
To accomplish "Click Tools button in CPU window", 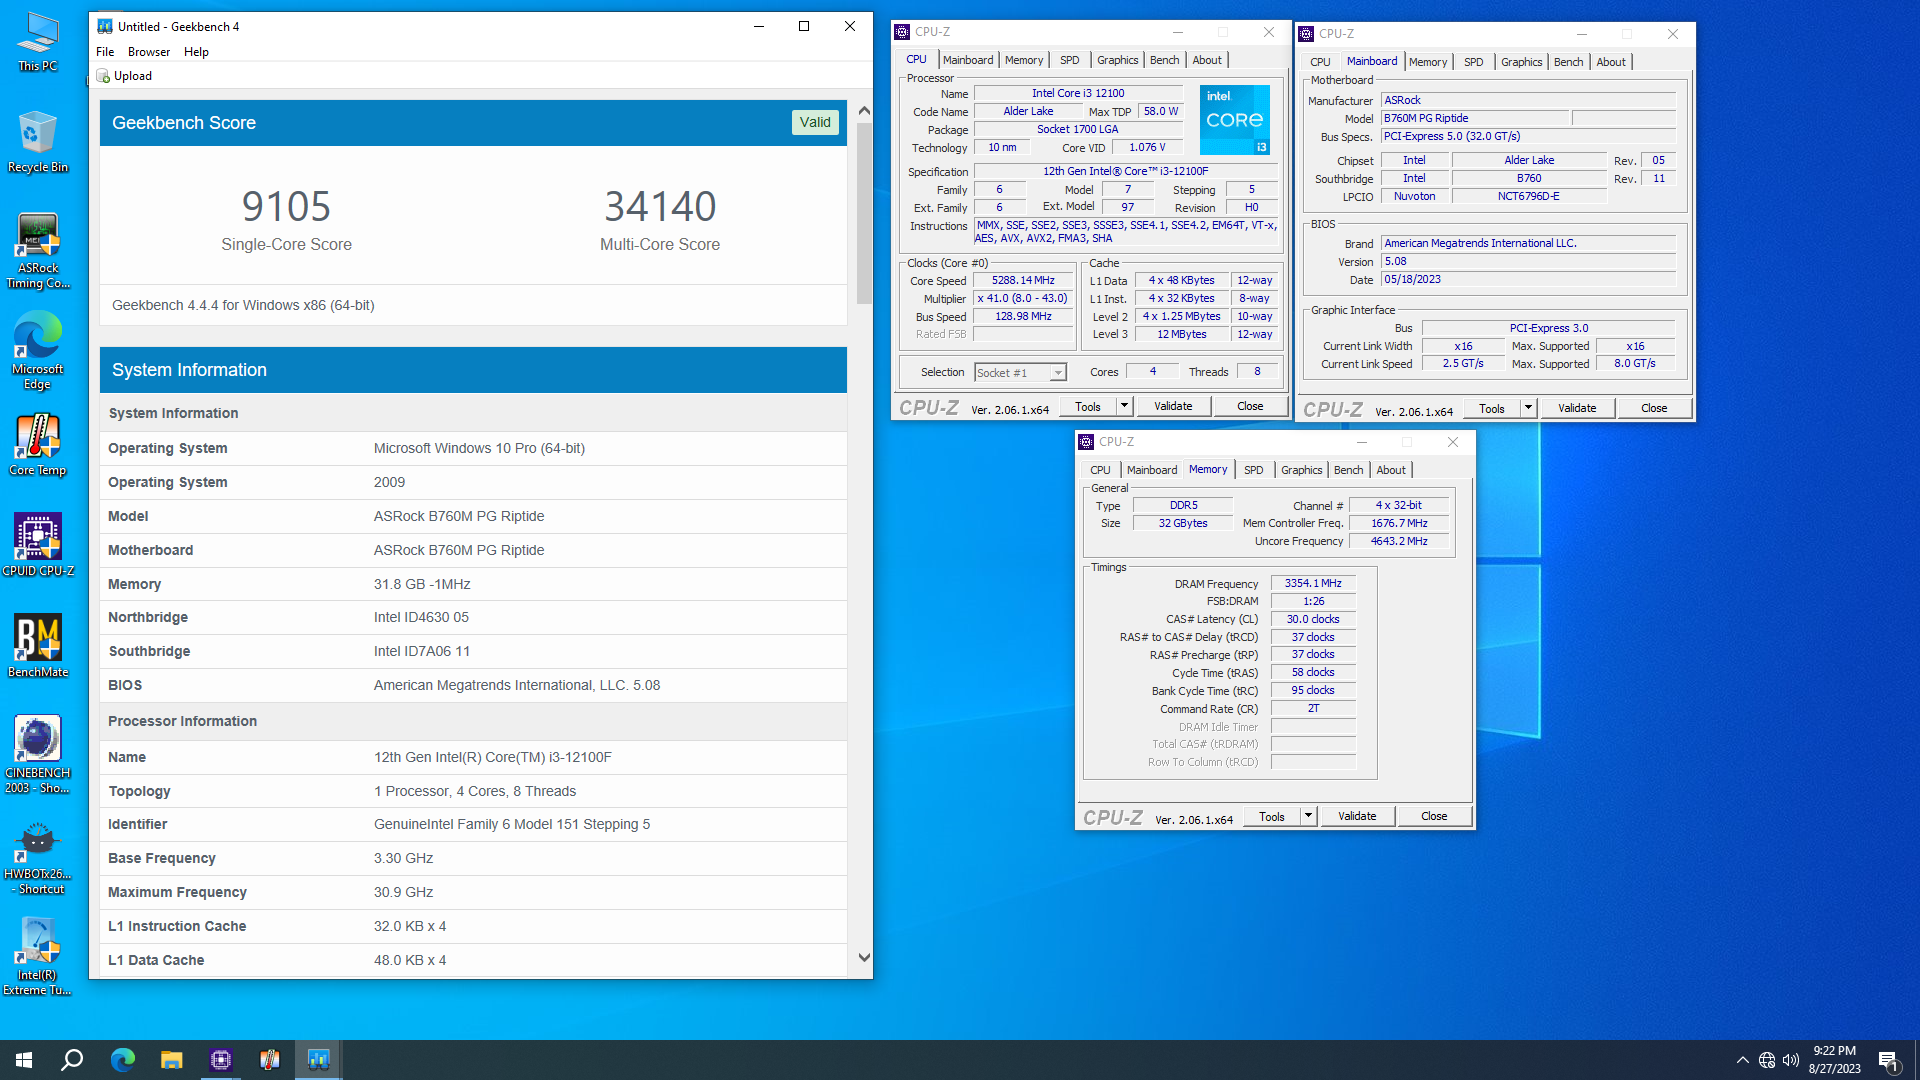I will (1088, 406).
